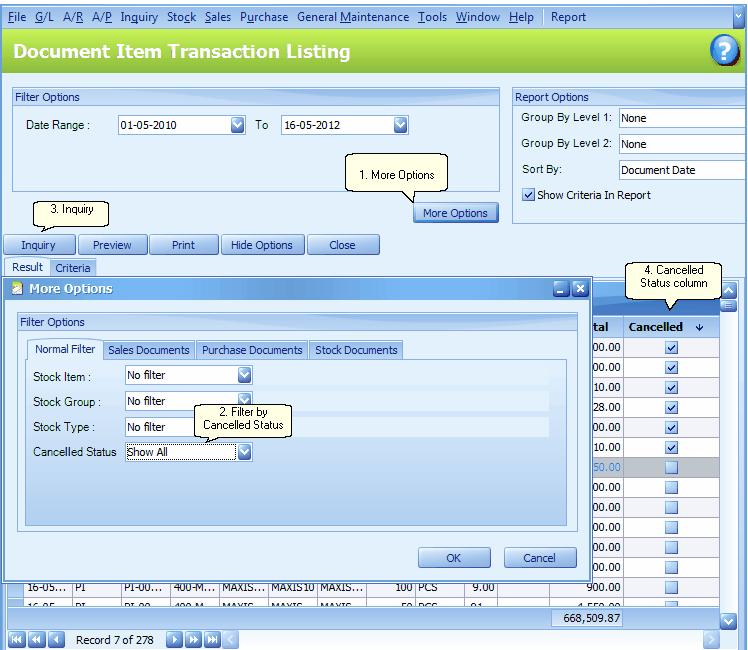Go to first record navigation icon
Viewport: 748px width, 650px height.
[x=16, y=640]
